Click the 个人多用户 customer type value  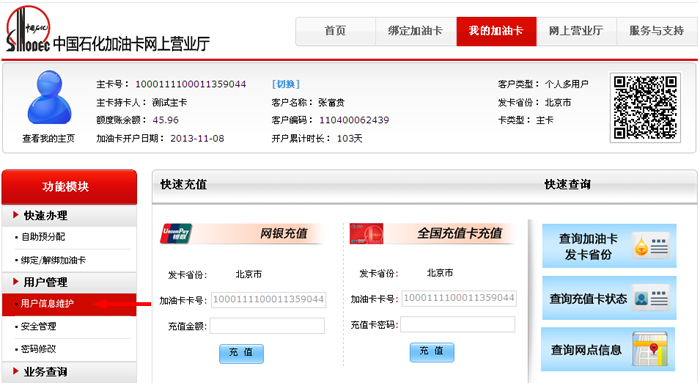click(567, 84)
